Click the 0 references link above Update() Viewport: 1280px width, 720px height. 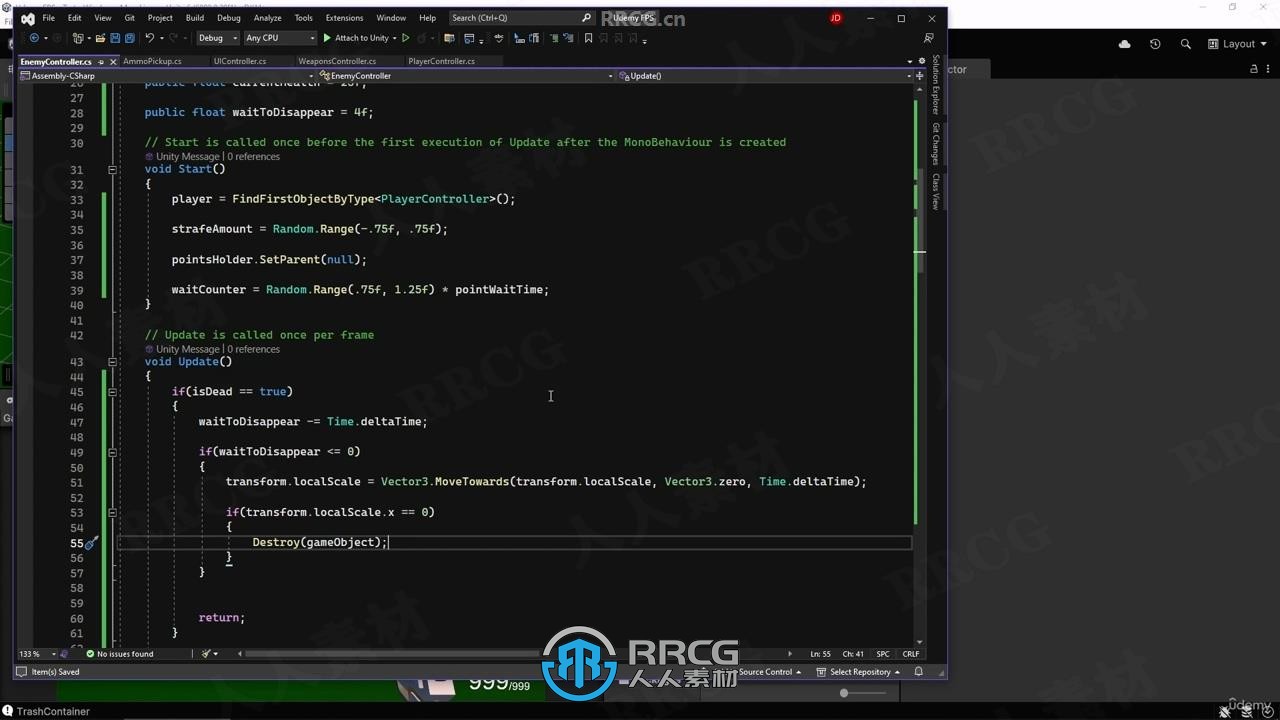(253, 350)
